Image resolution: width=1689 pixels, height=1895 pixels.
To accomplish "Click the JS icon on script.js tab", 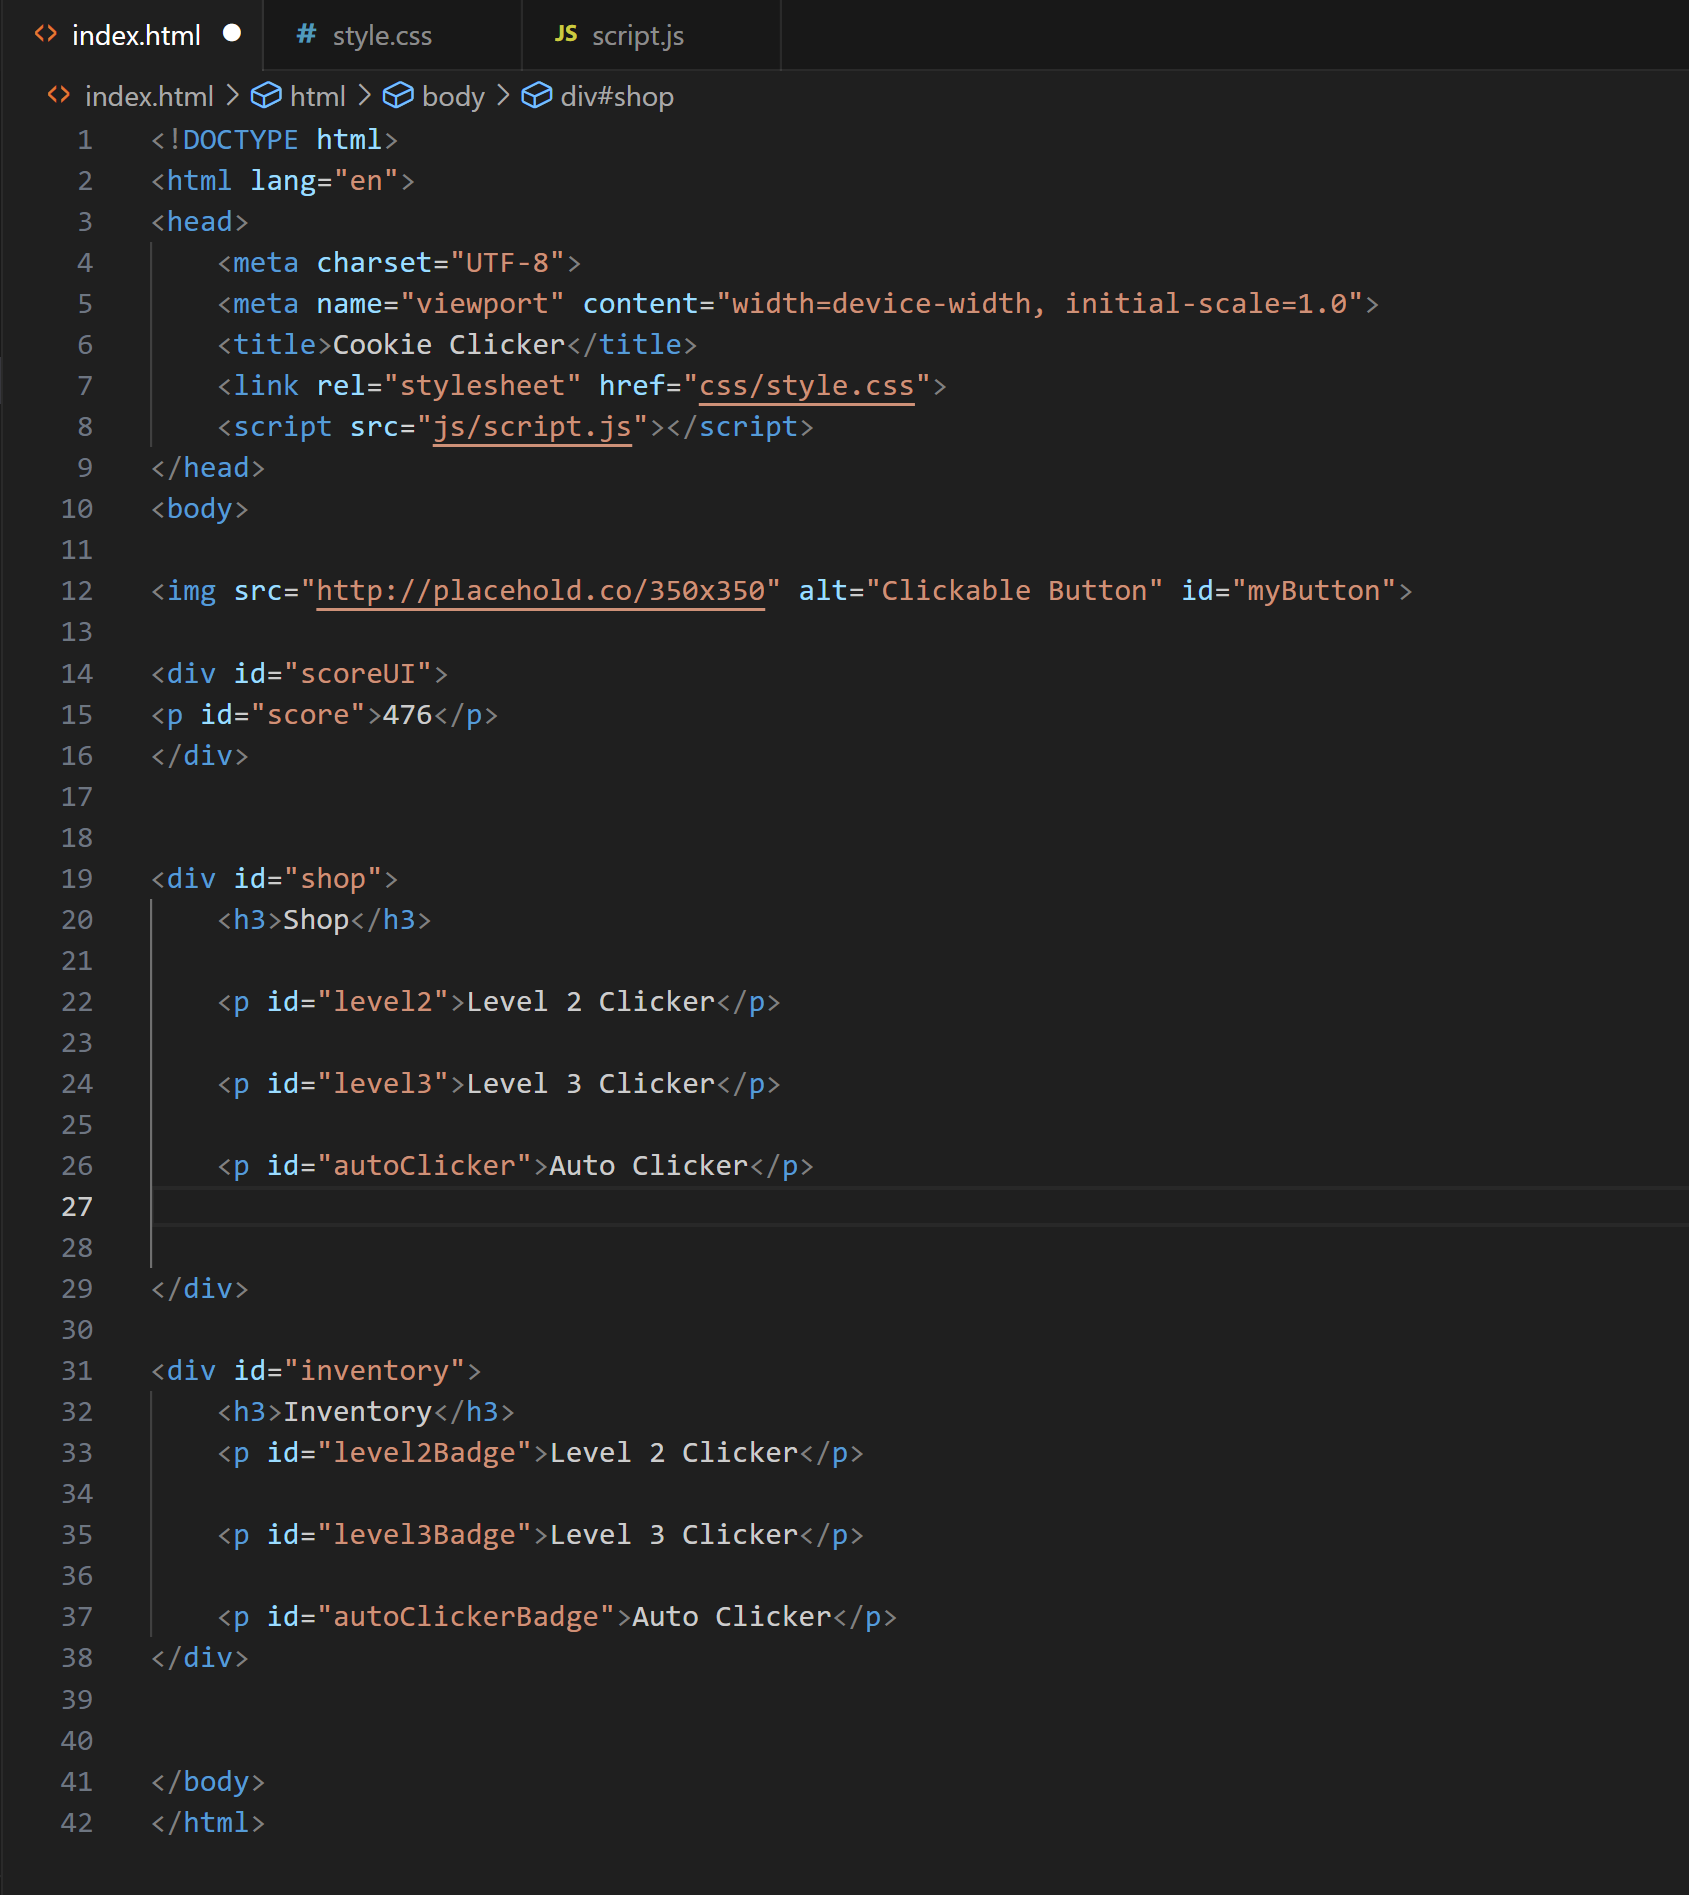I will click(x=566, y=34).
